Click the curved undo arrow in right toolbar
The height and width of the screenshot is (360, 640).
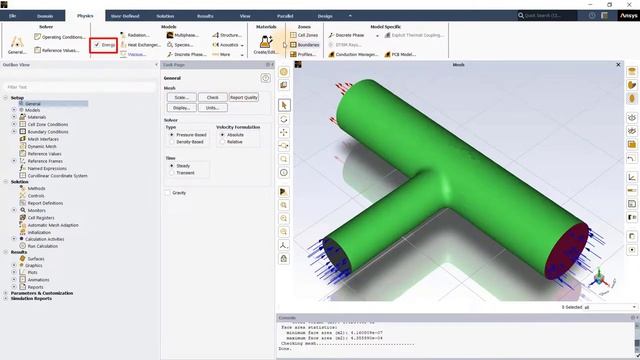632,158
